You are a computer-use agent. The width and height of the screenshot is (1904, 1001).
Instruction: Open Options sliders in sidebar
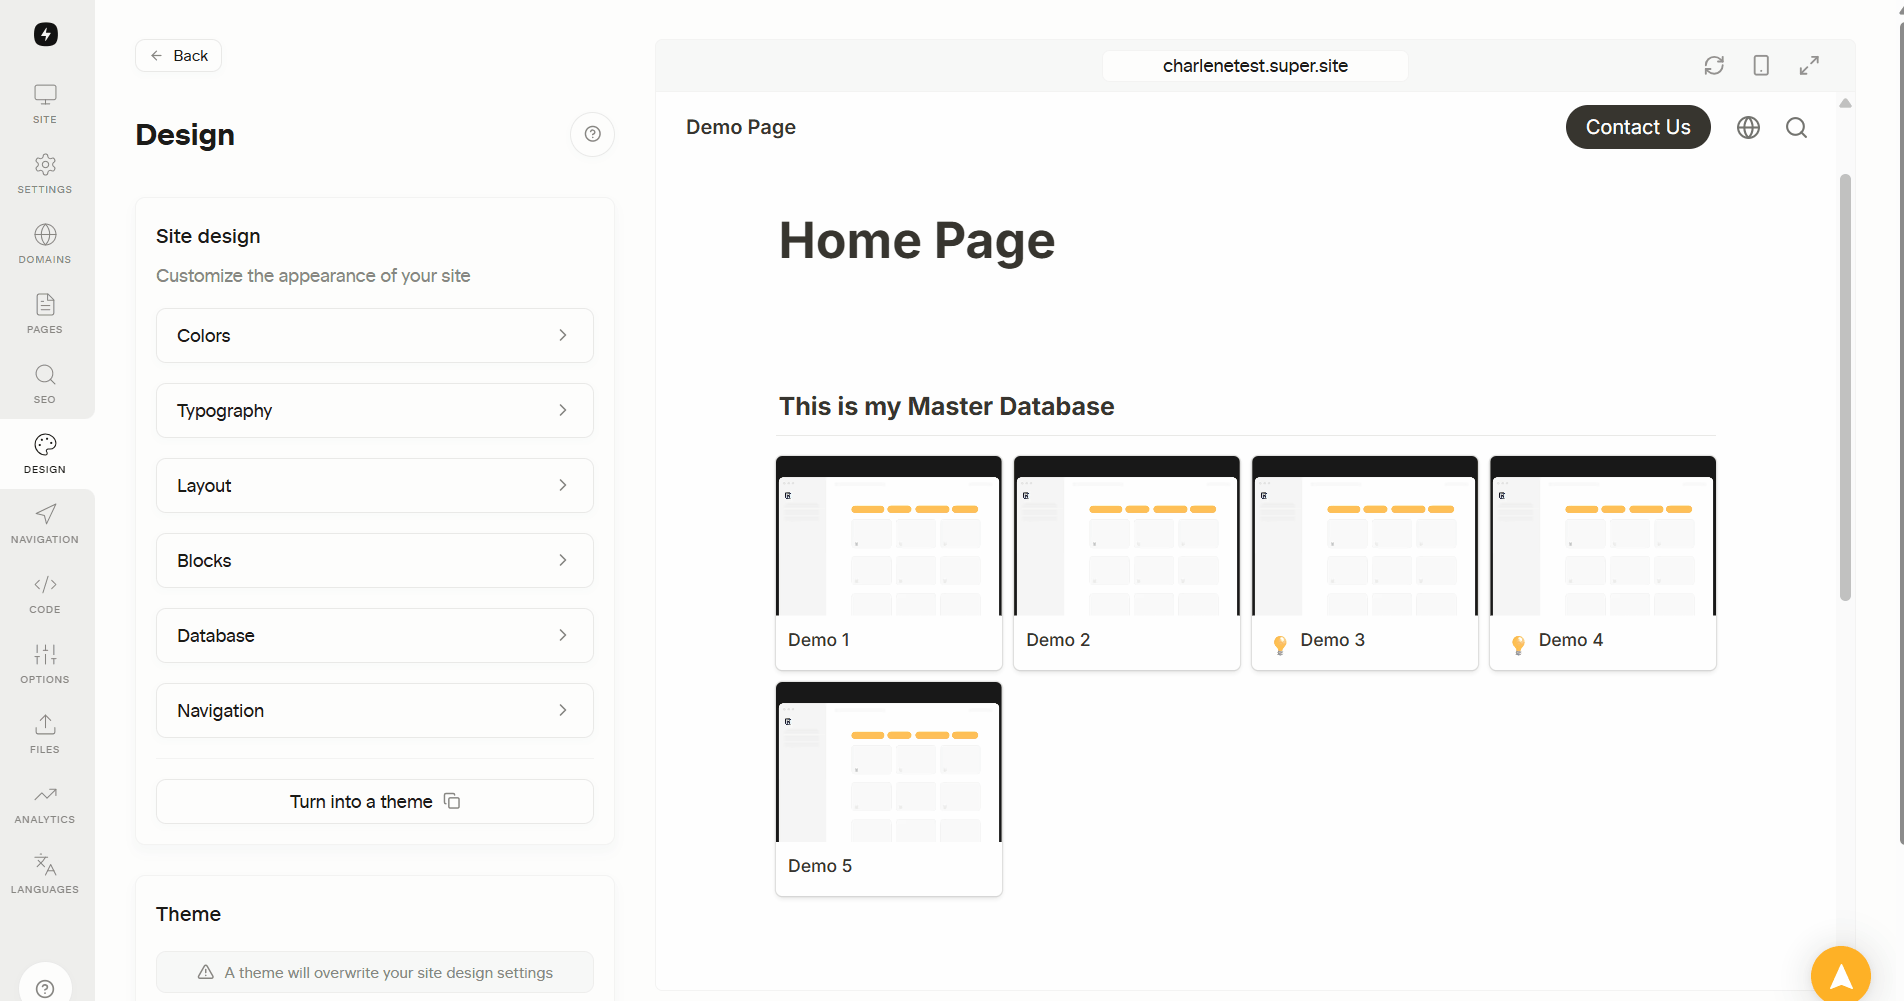[x=45, y=664]
